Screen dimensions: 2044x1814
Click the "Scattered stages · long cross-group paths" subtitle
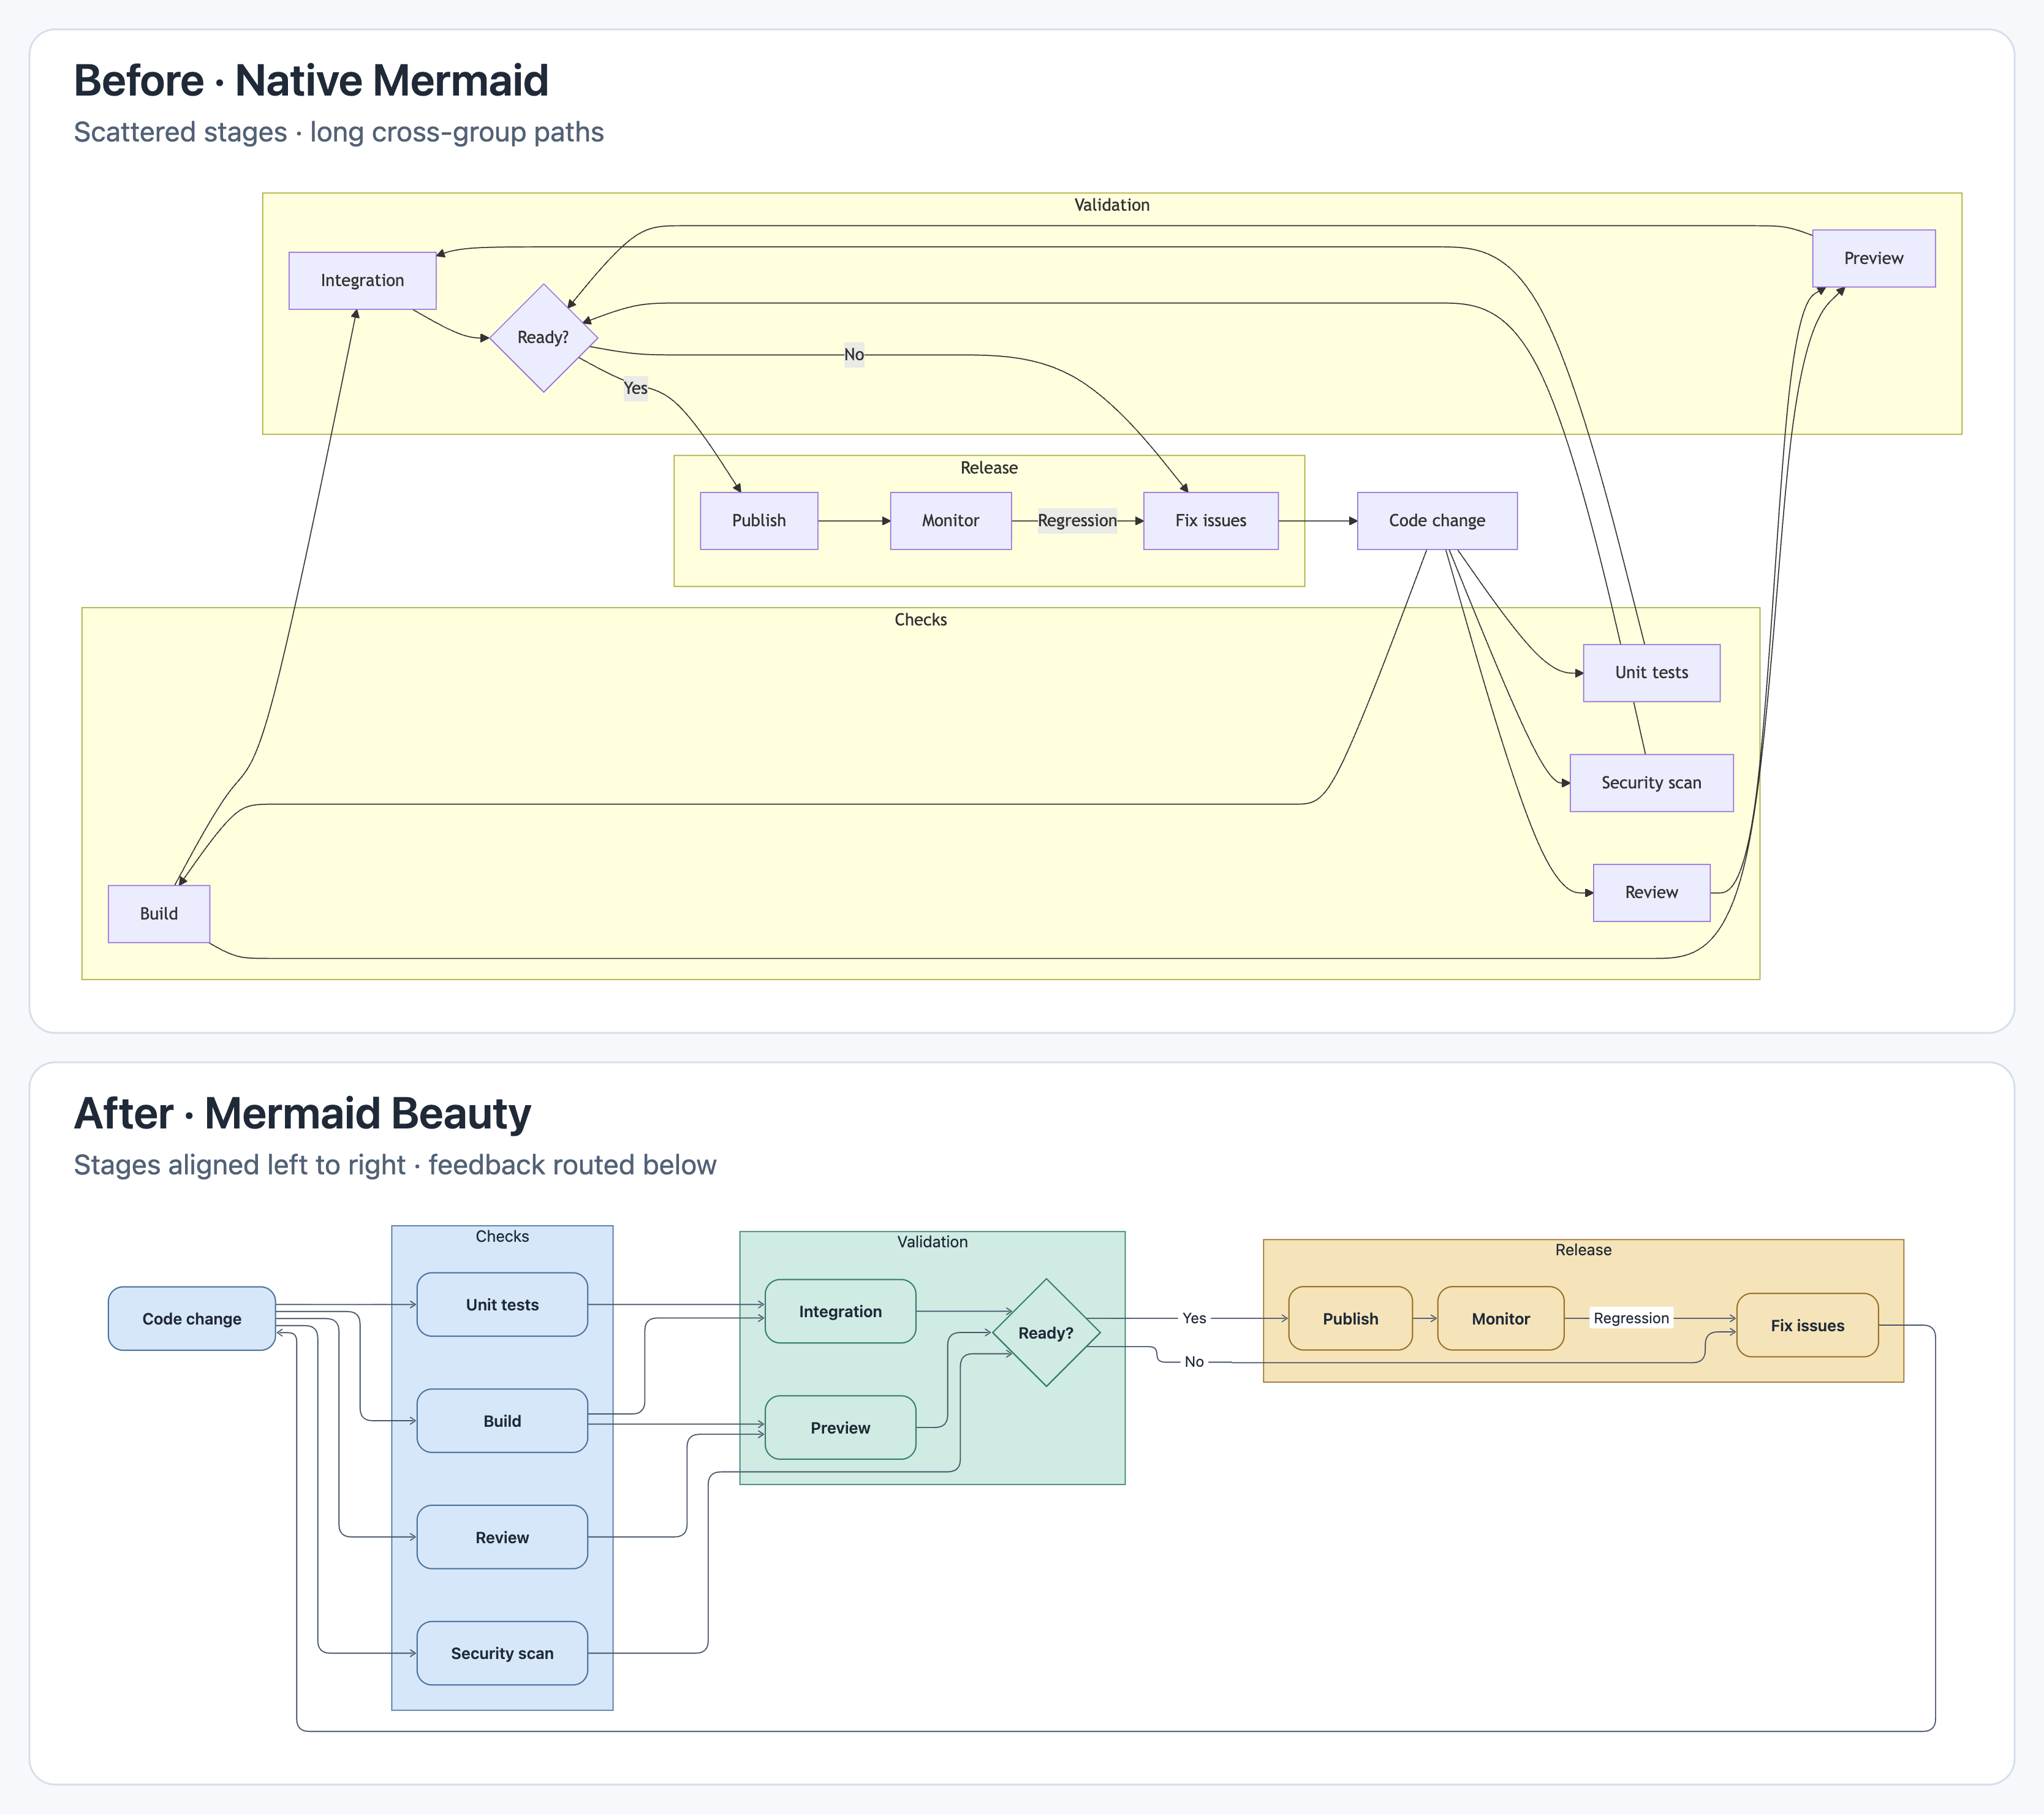click(338, 132)
